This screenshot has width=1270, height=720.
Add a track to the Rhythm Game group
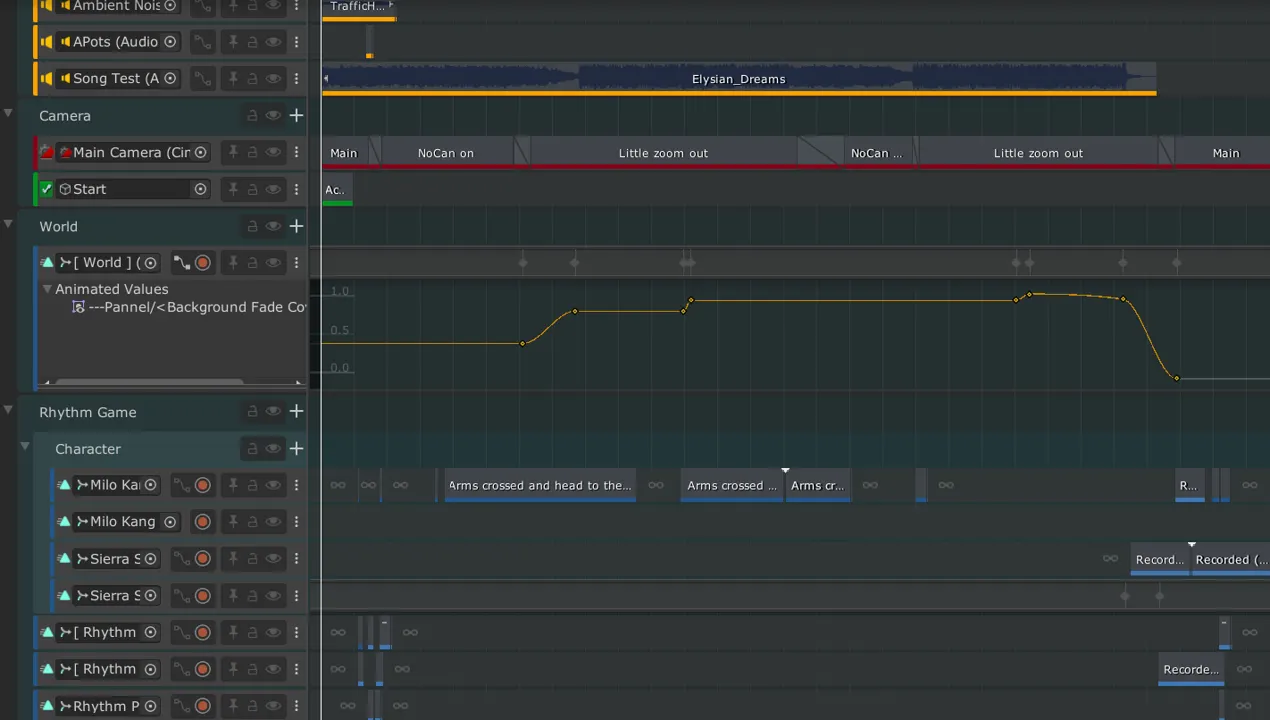pyautogui.click(x=296, y=412)
